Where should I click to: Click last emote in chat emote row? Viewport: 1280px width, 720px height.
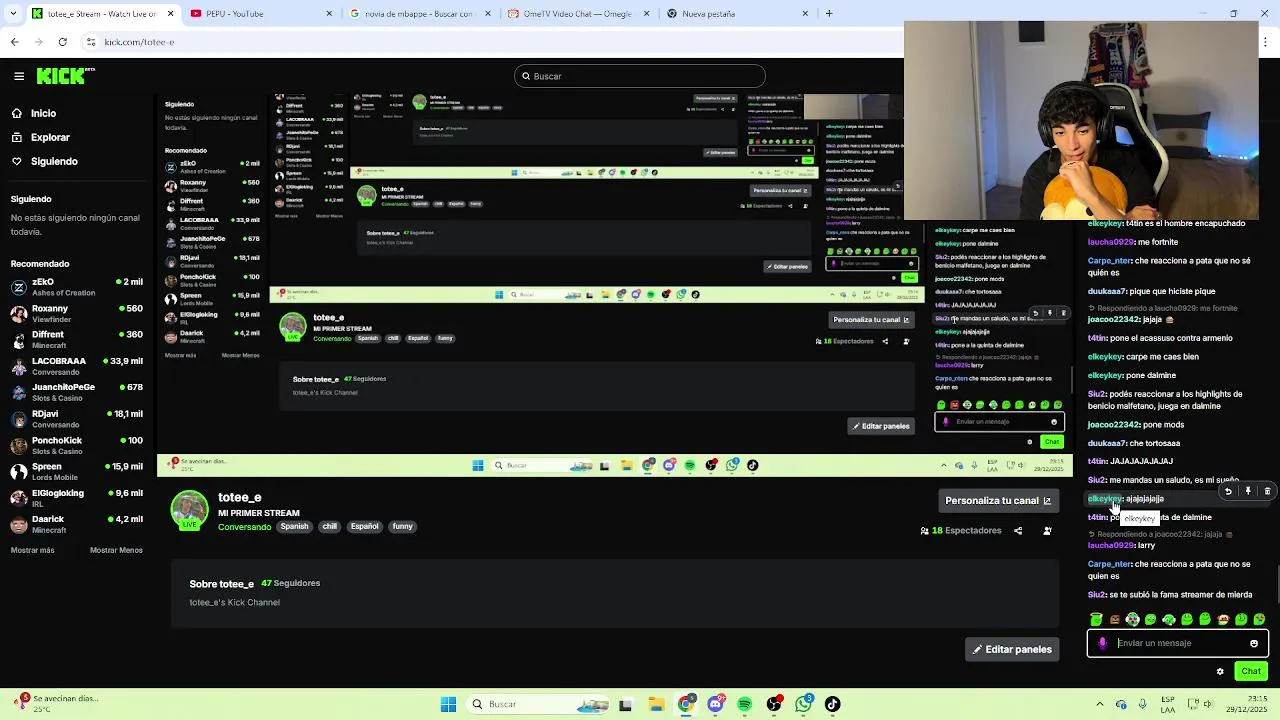[1259, 619]
